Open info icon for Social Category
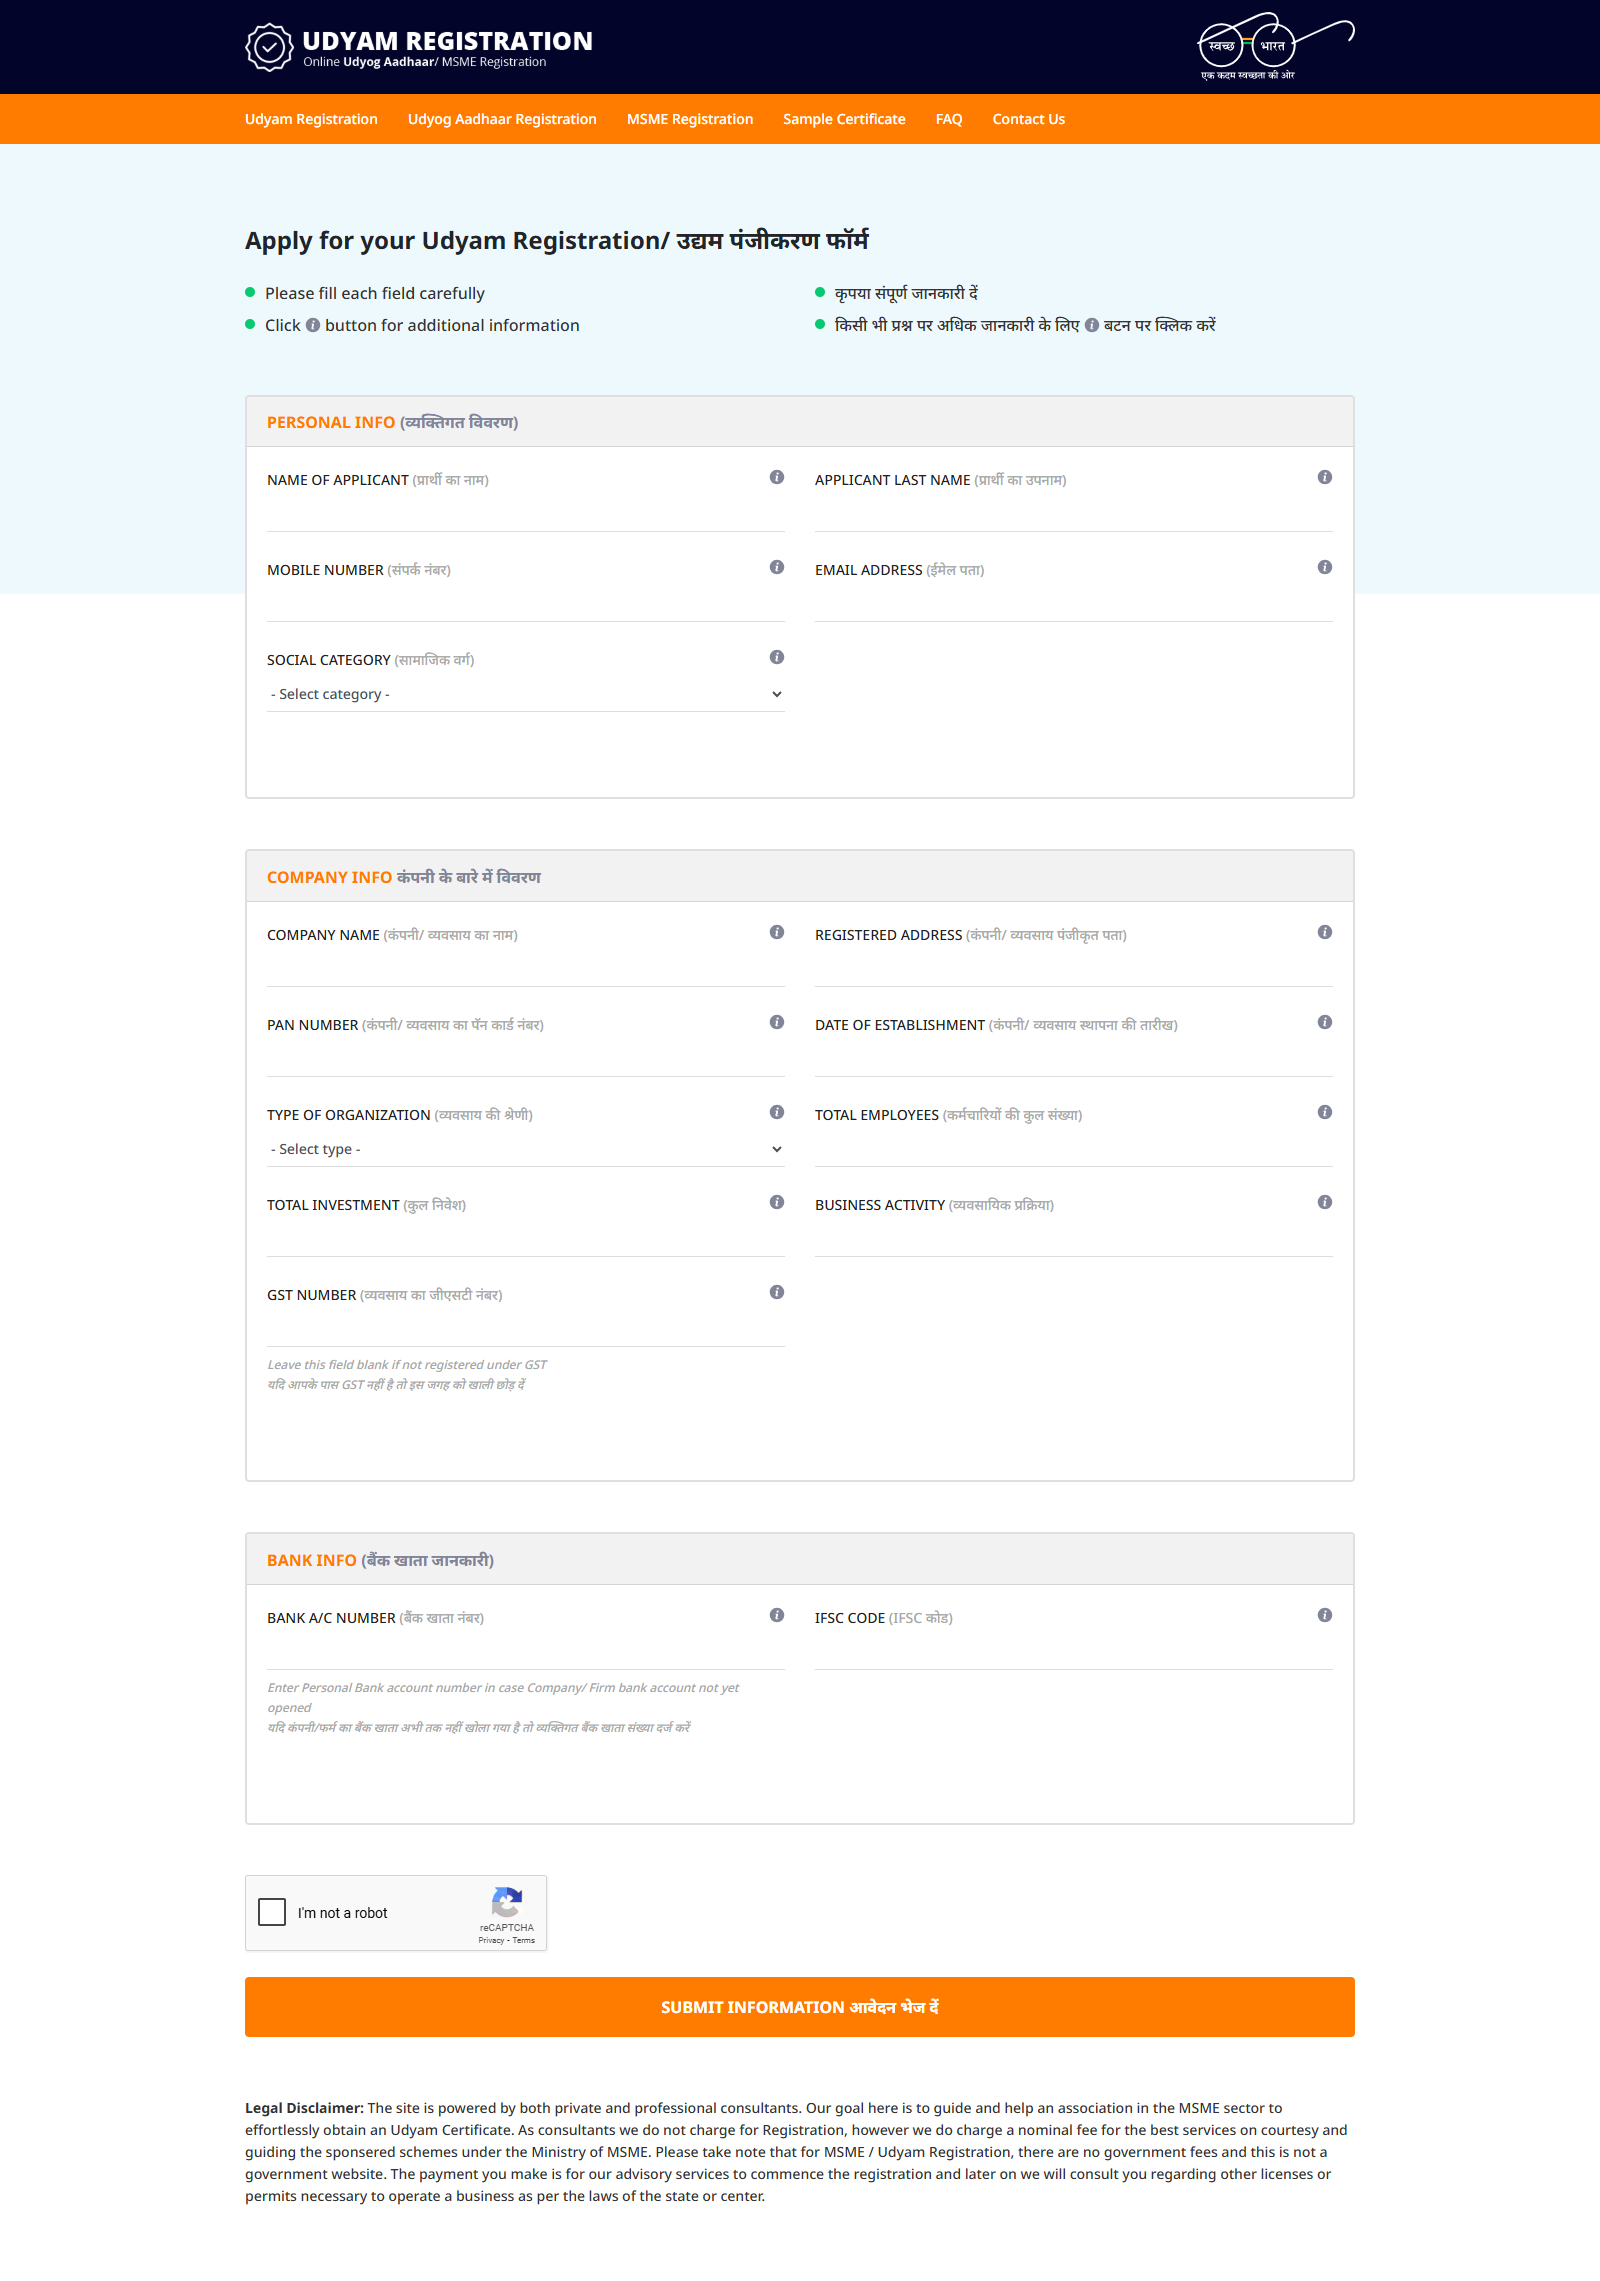 [x=777, y=657]
